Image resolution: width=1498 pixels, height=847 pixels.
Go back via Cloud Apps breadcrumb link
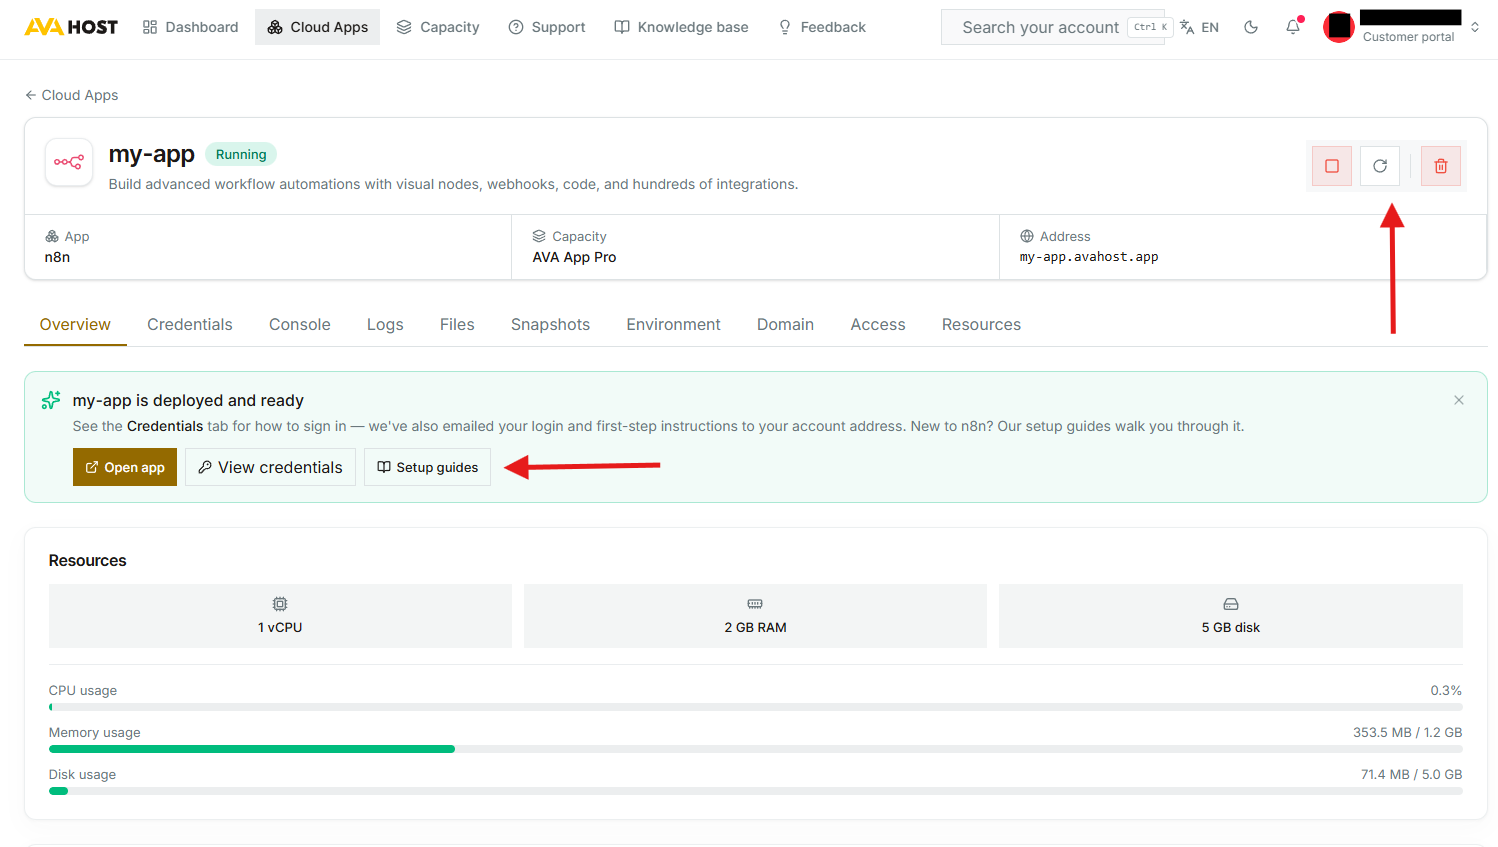[x=71, y=95]
